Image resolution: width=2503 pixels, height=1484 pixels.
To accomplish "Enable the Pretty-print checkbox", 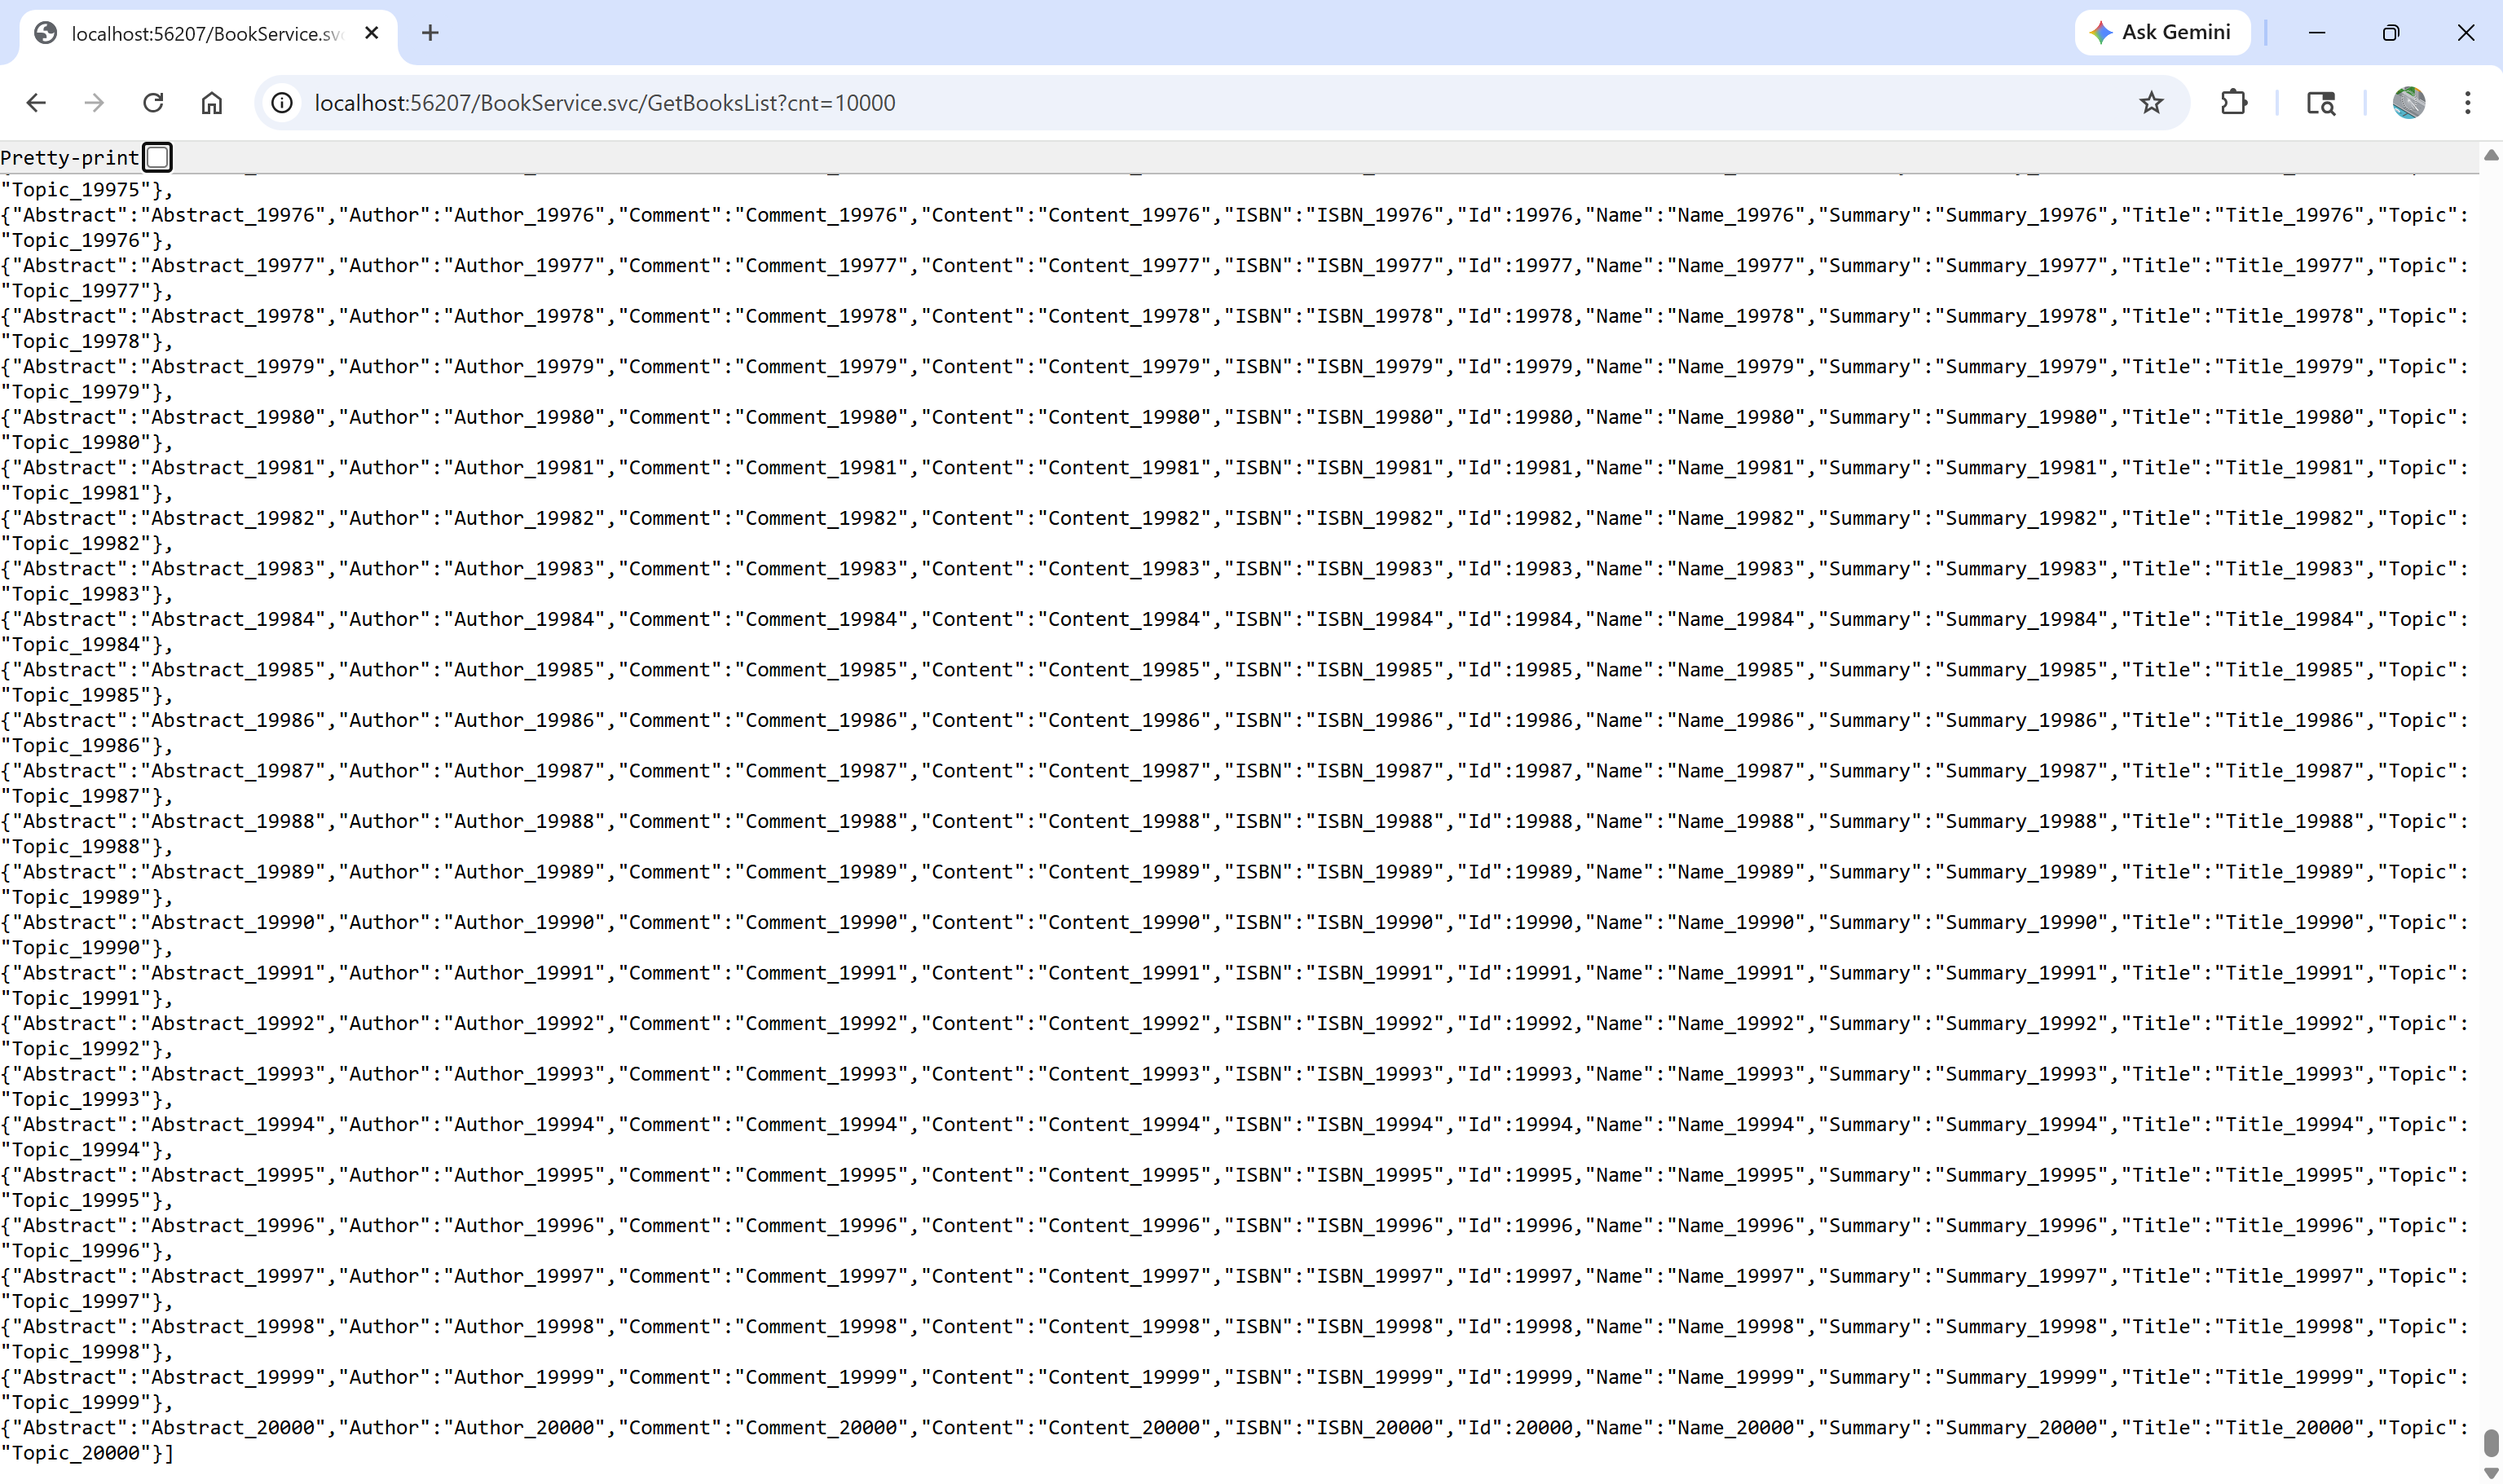I will [157, 157].
